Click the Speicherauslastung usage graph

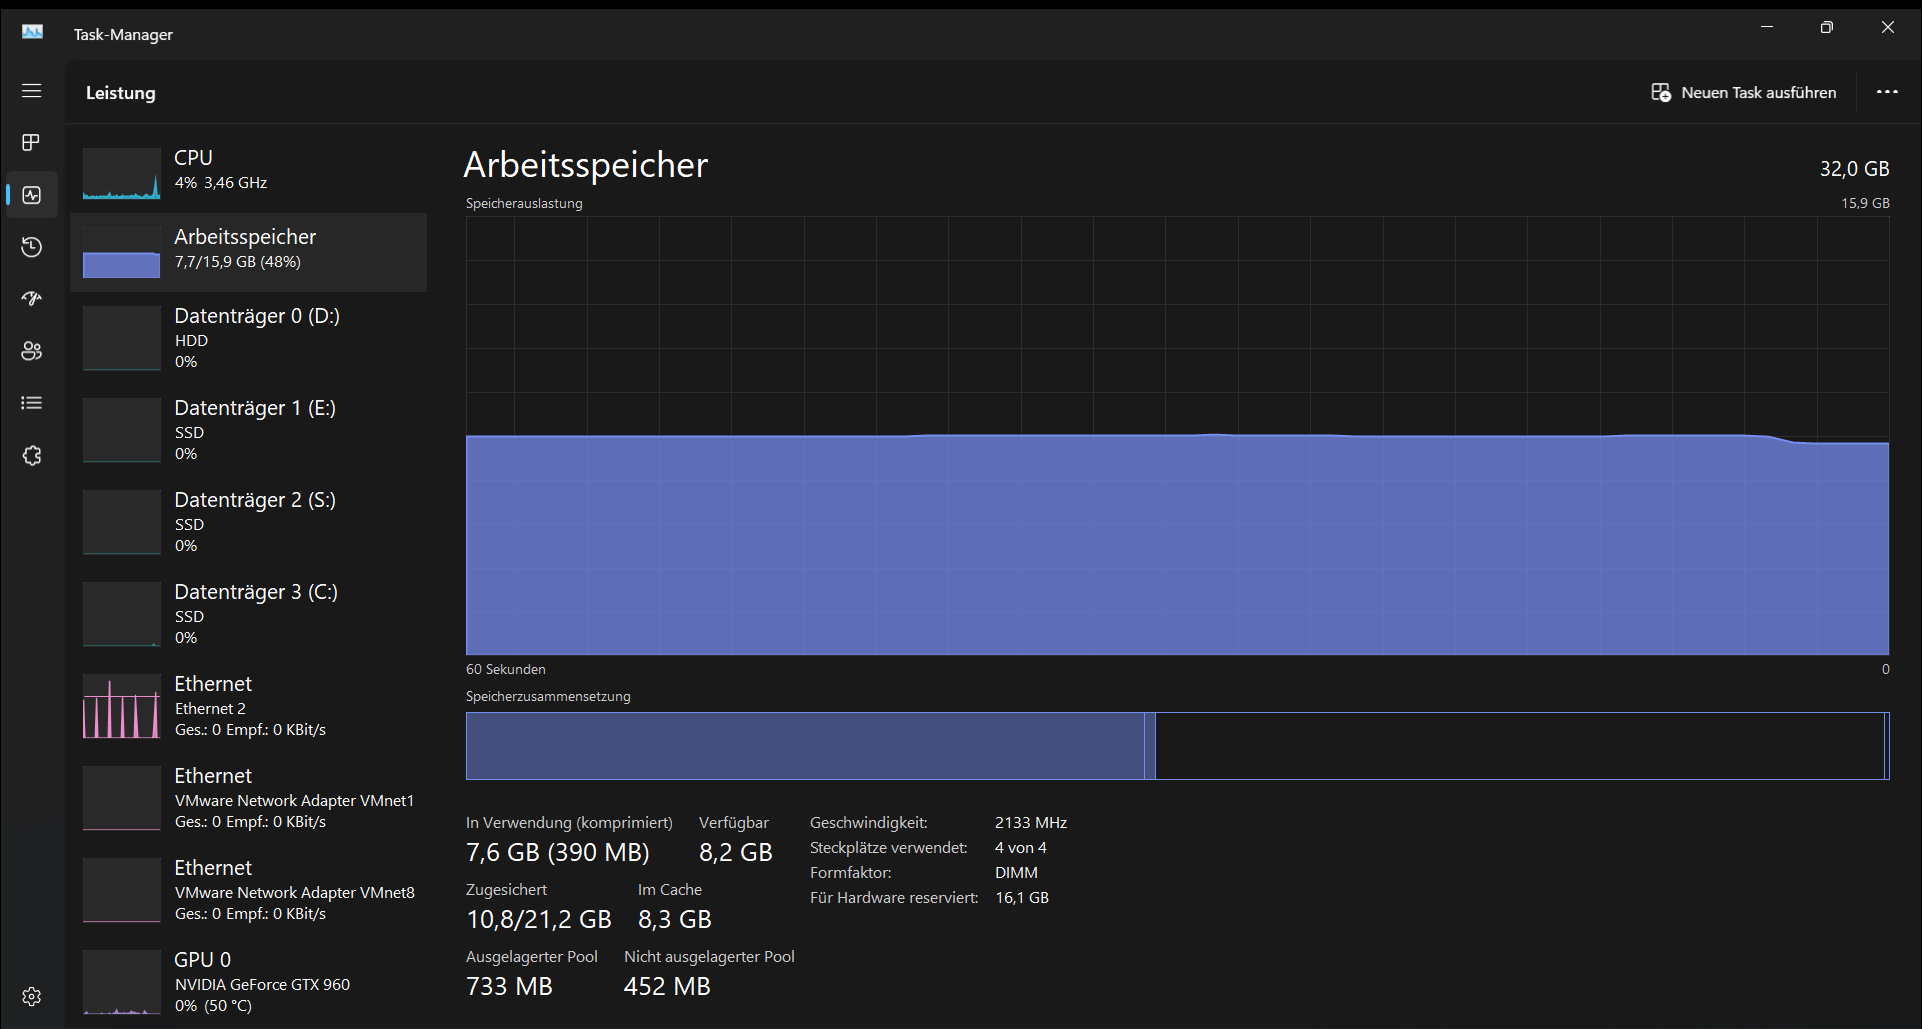coord(1177,436)
